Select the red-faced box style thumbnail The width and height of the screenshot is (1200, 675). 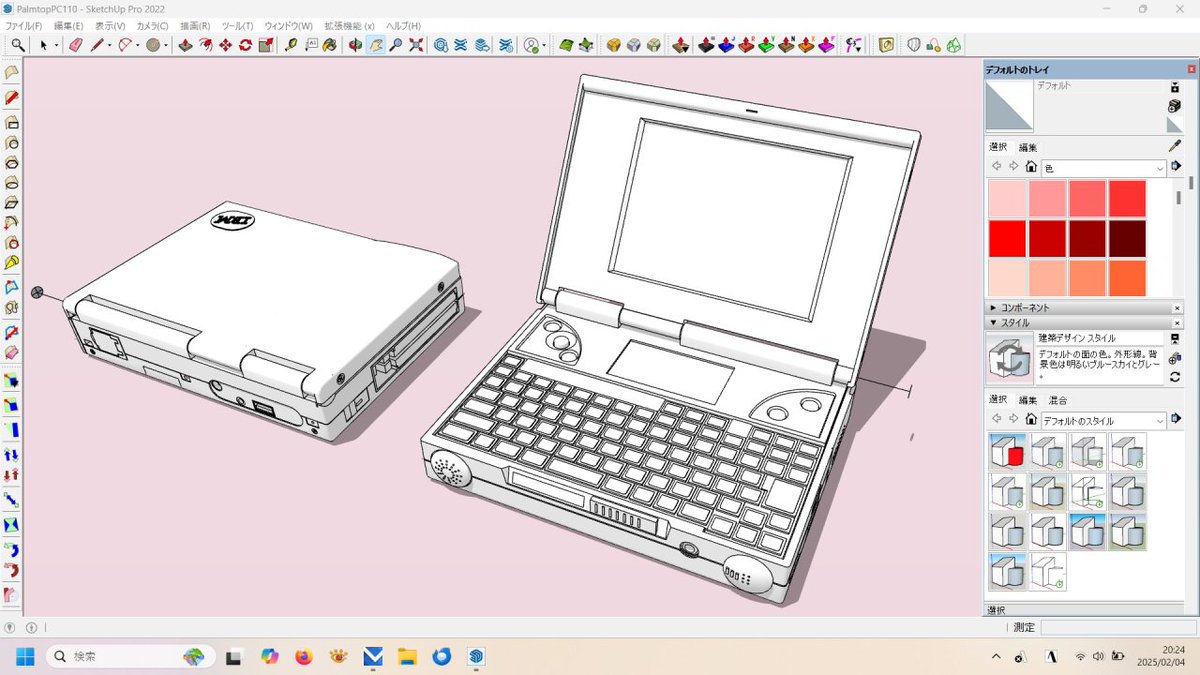(1007, 452)
